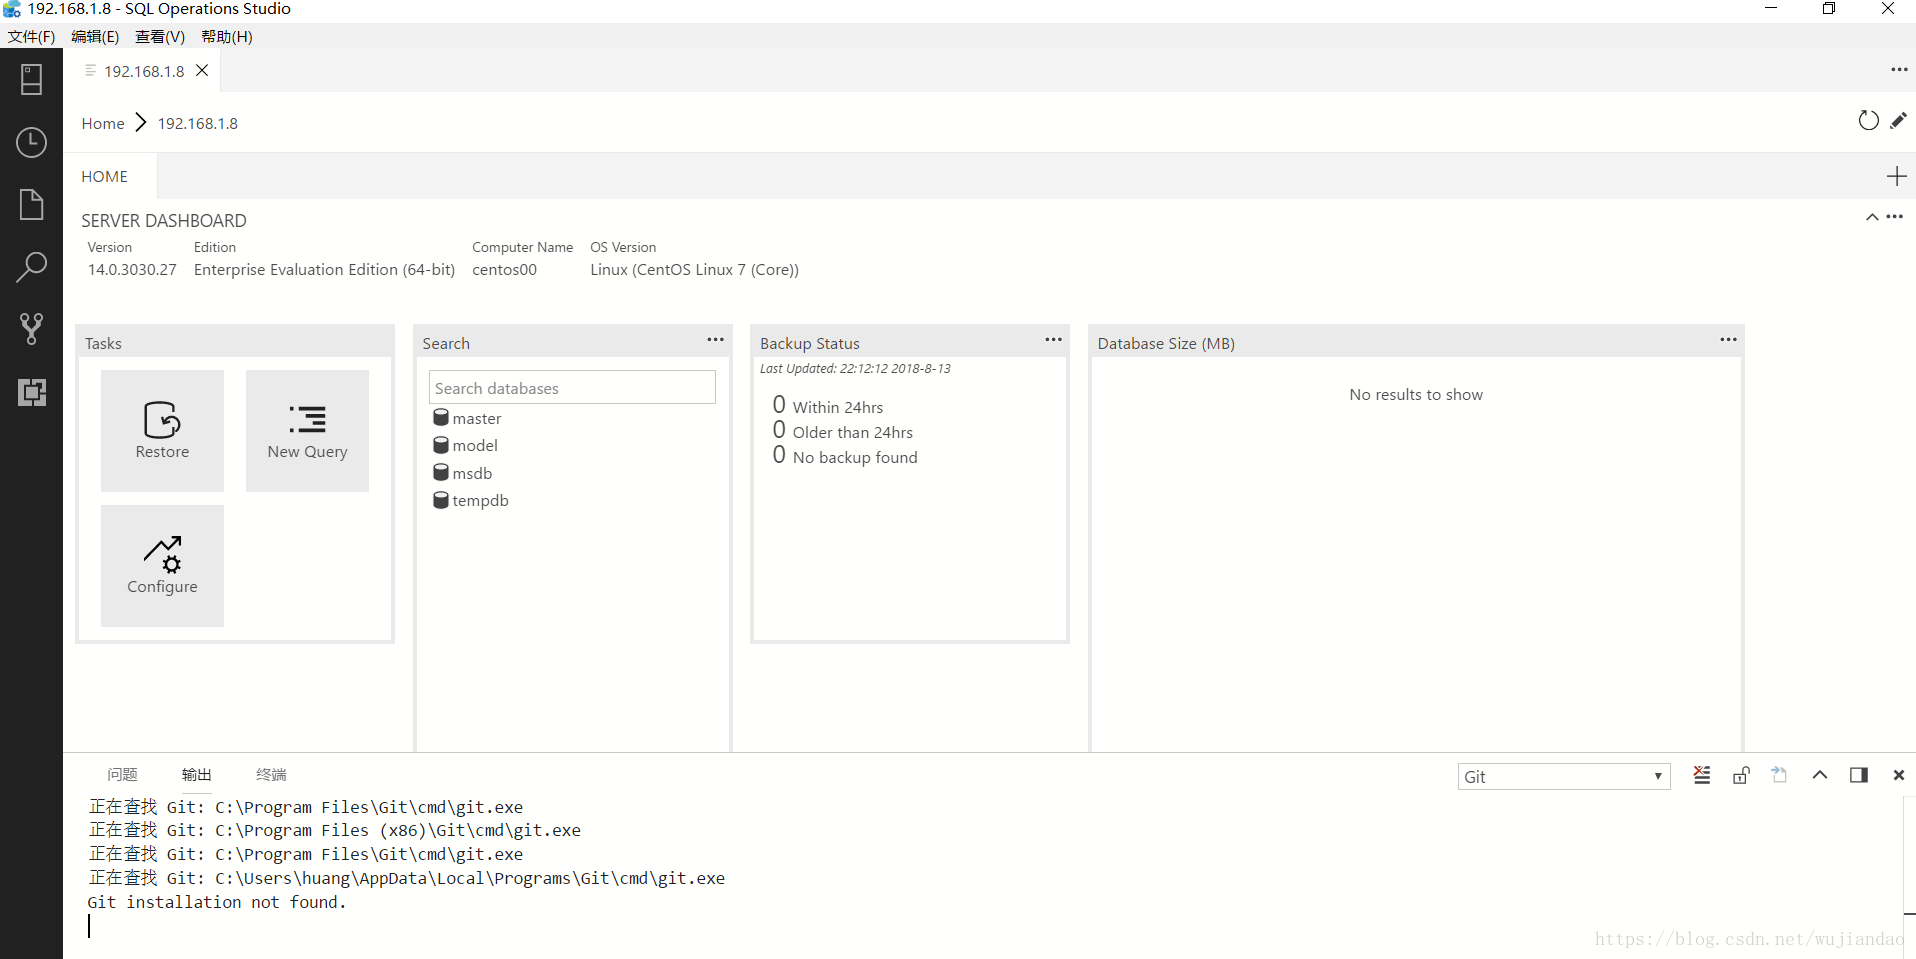Open the 查看(V) menu
Screen dimensions: 1916x959
(160, 36)
